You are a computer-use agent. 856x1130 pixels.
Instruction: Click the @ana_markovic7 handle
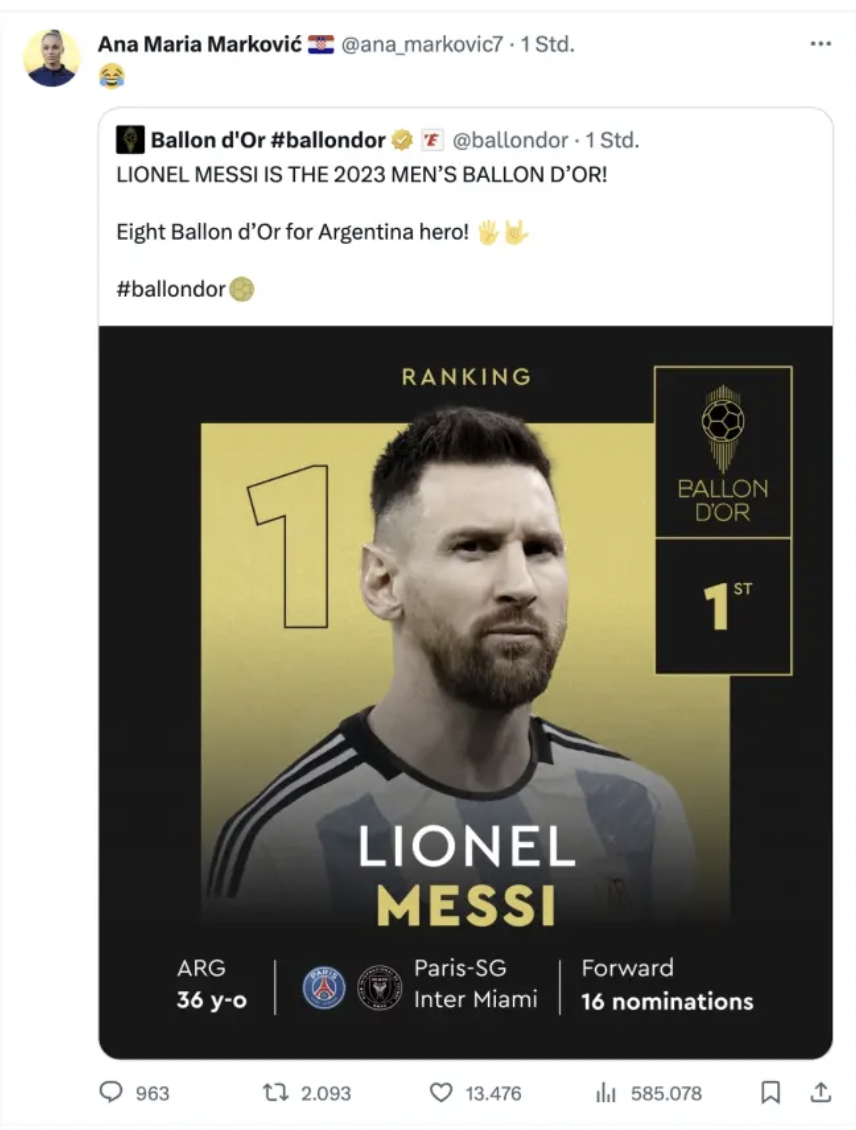(423, 44)
